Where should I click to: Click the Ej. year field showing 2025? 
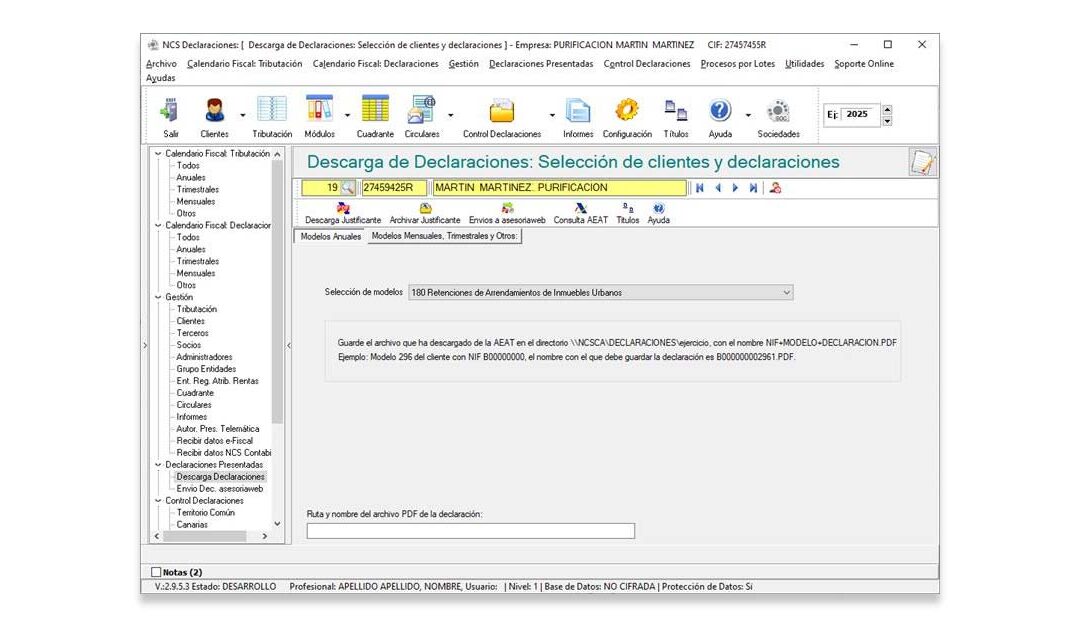point(862,115)
